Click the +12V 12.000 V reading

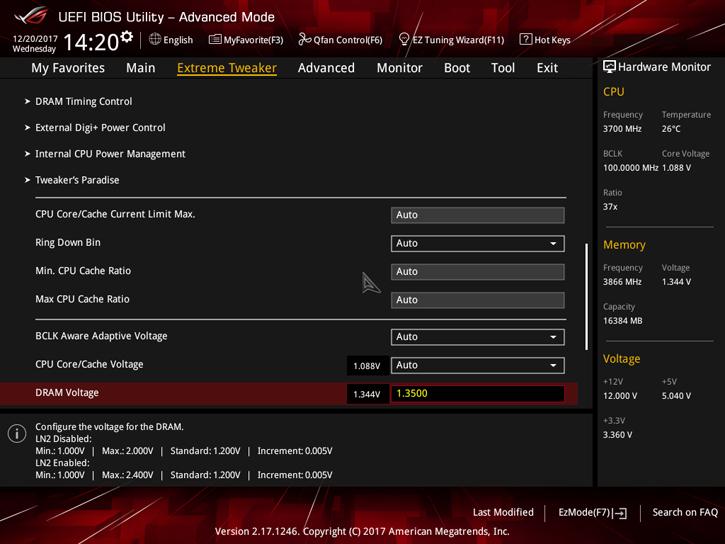(620, 396)
